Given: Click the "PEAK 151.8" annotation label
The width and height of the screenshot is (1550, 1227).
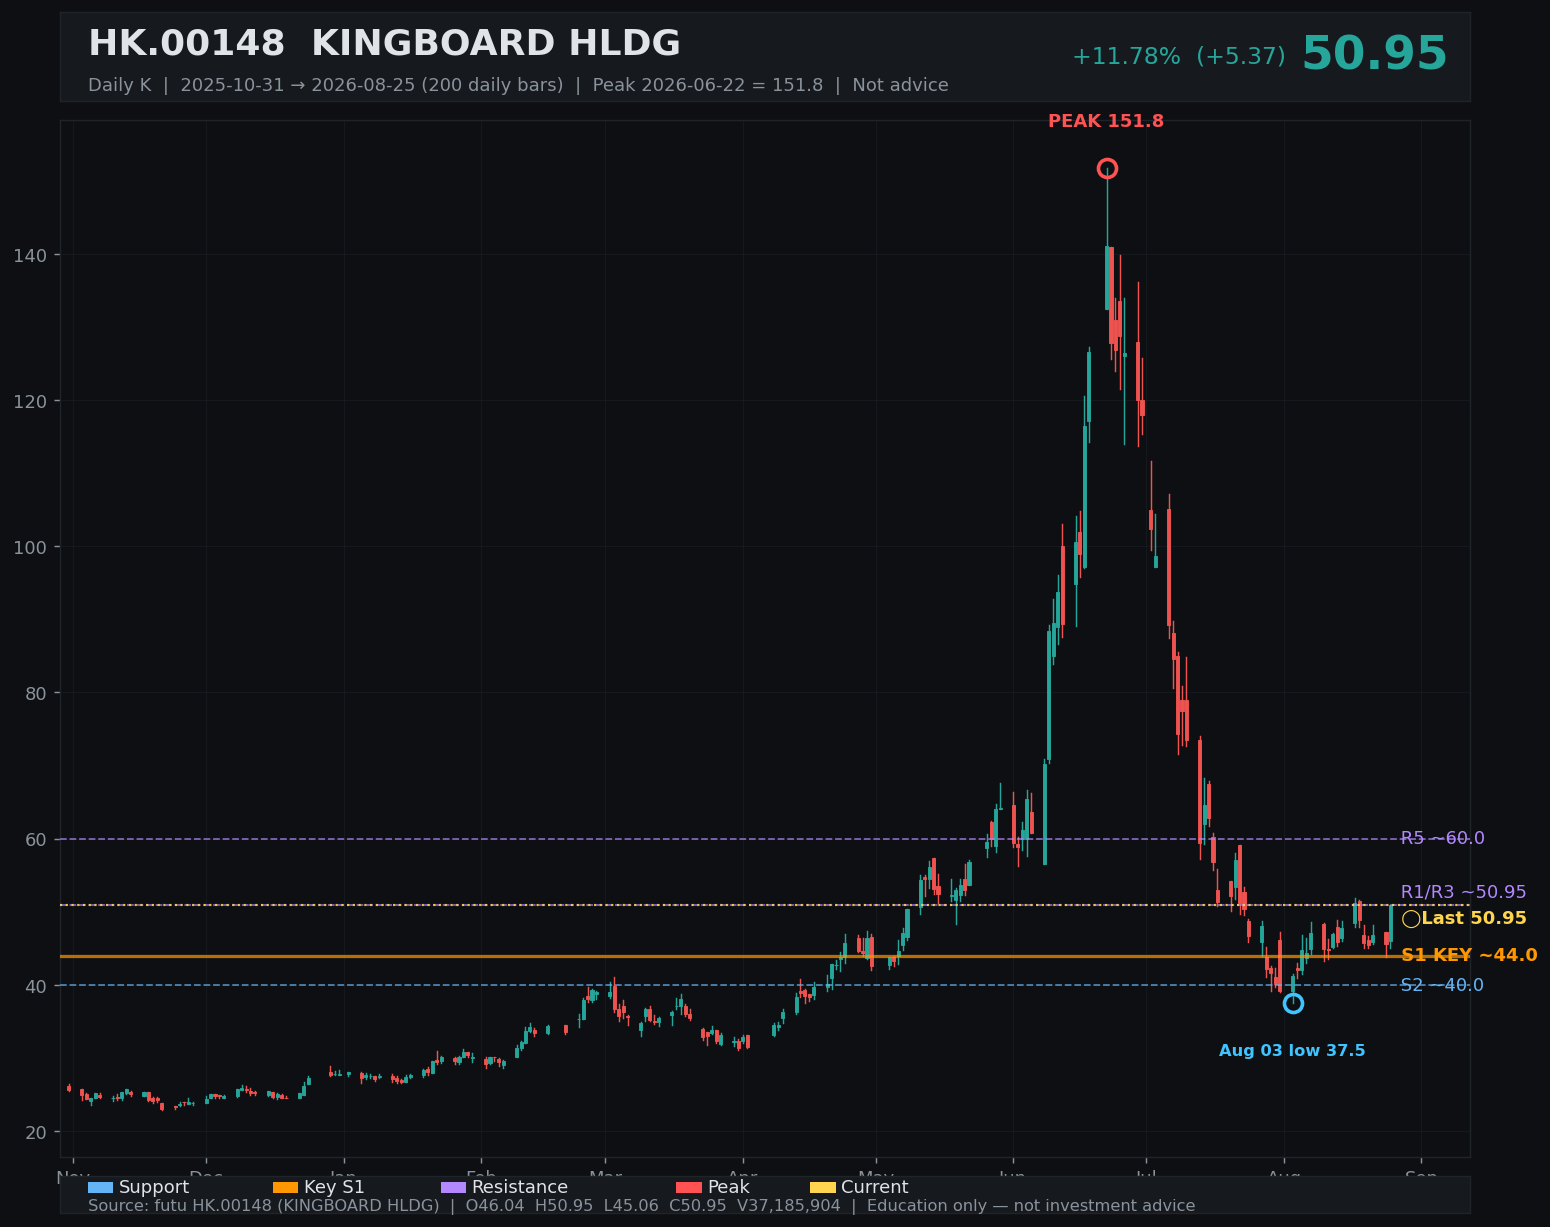Looking at the screenshot, I should (1106, 122).
